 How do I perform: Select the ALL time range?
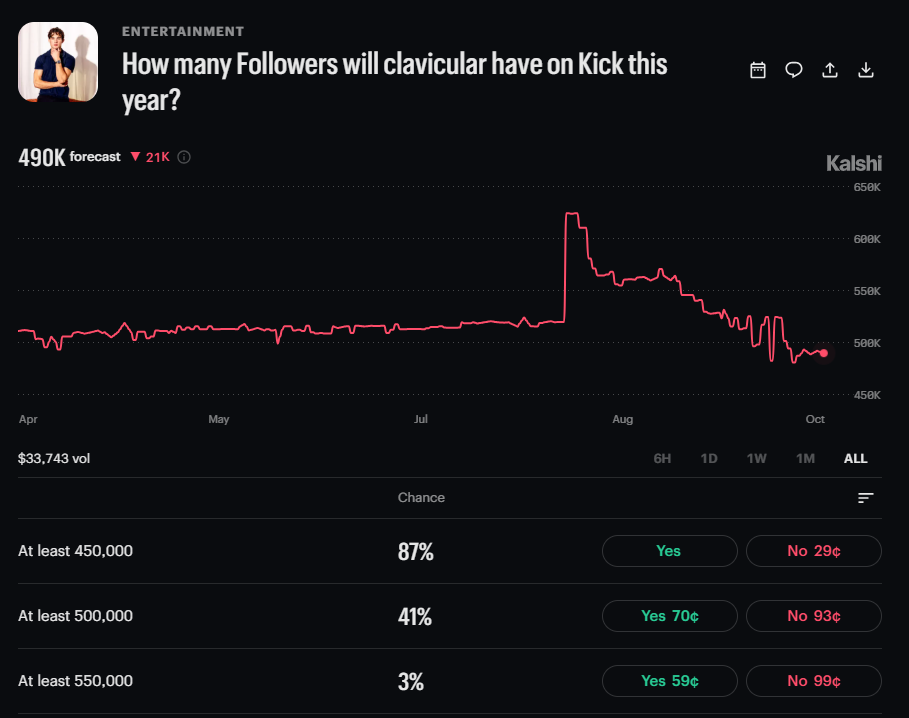tap(856, 458)
